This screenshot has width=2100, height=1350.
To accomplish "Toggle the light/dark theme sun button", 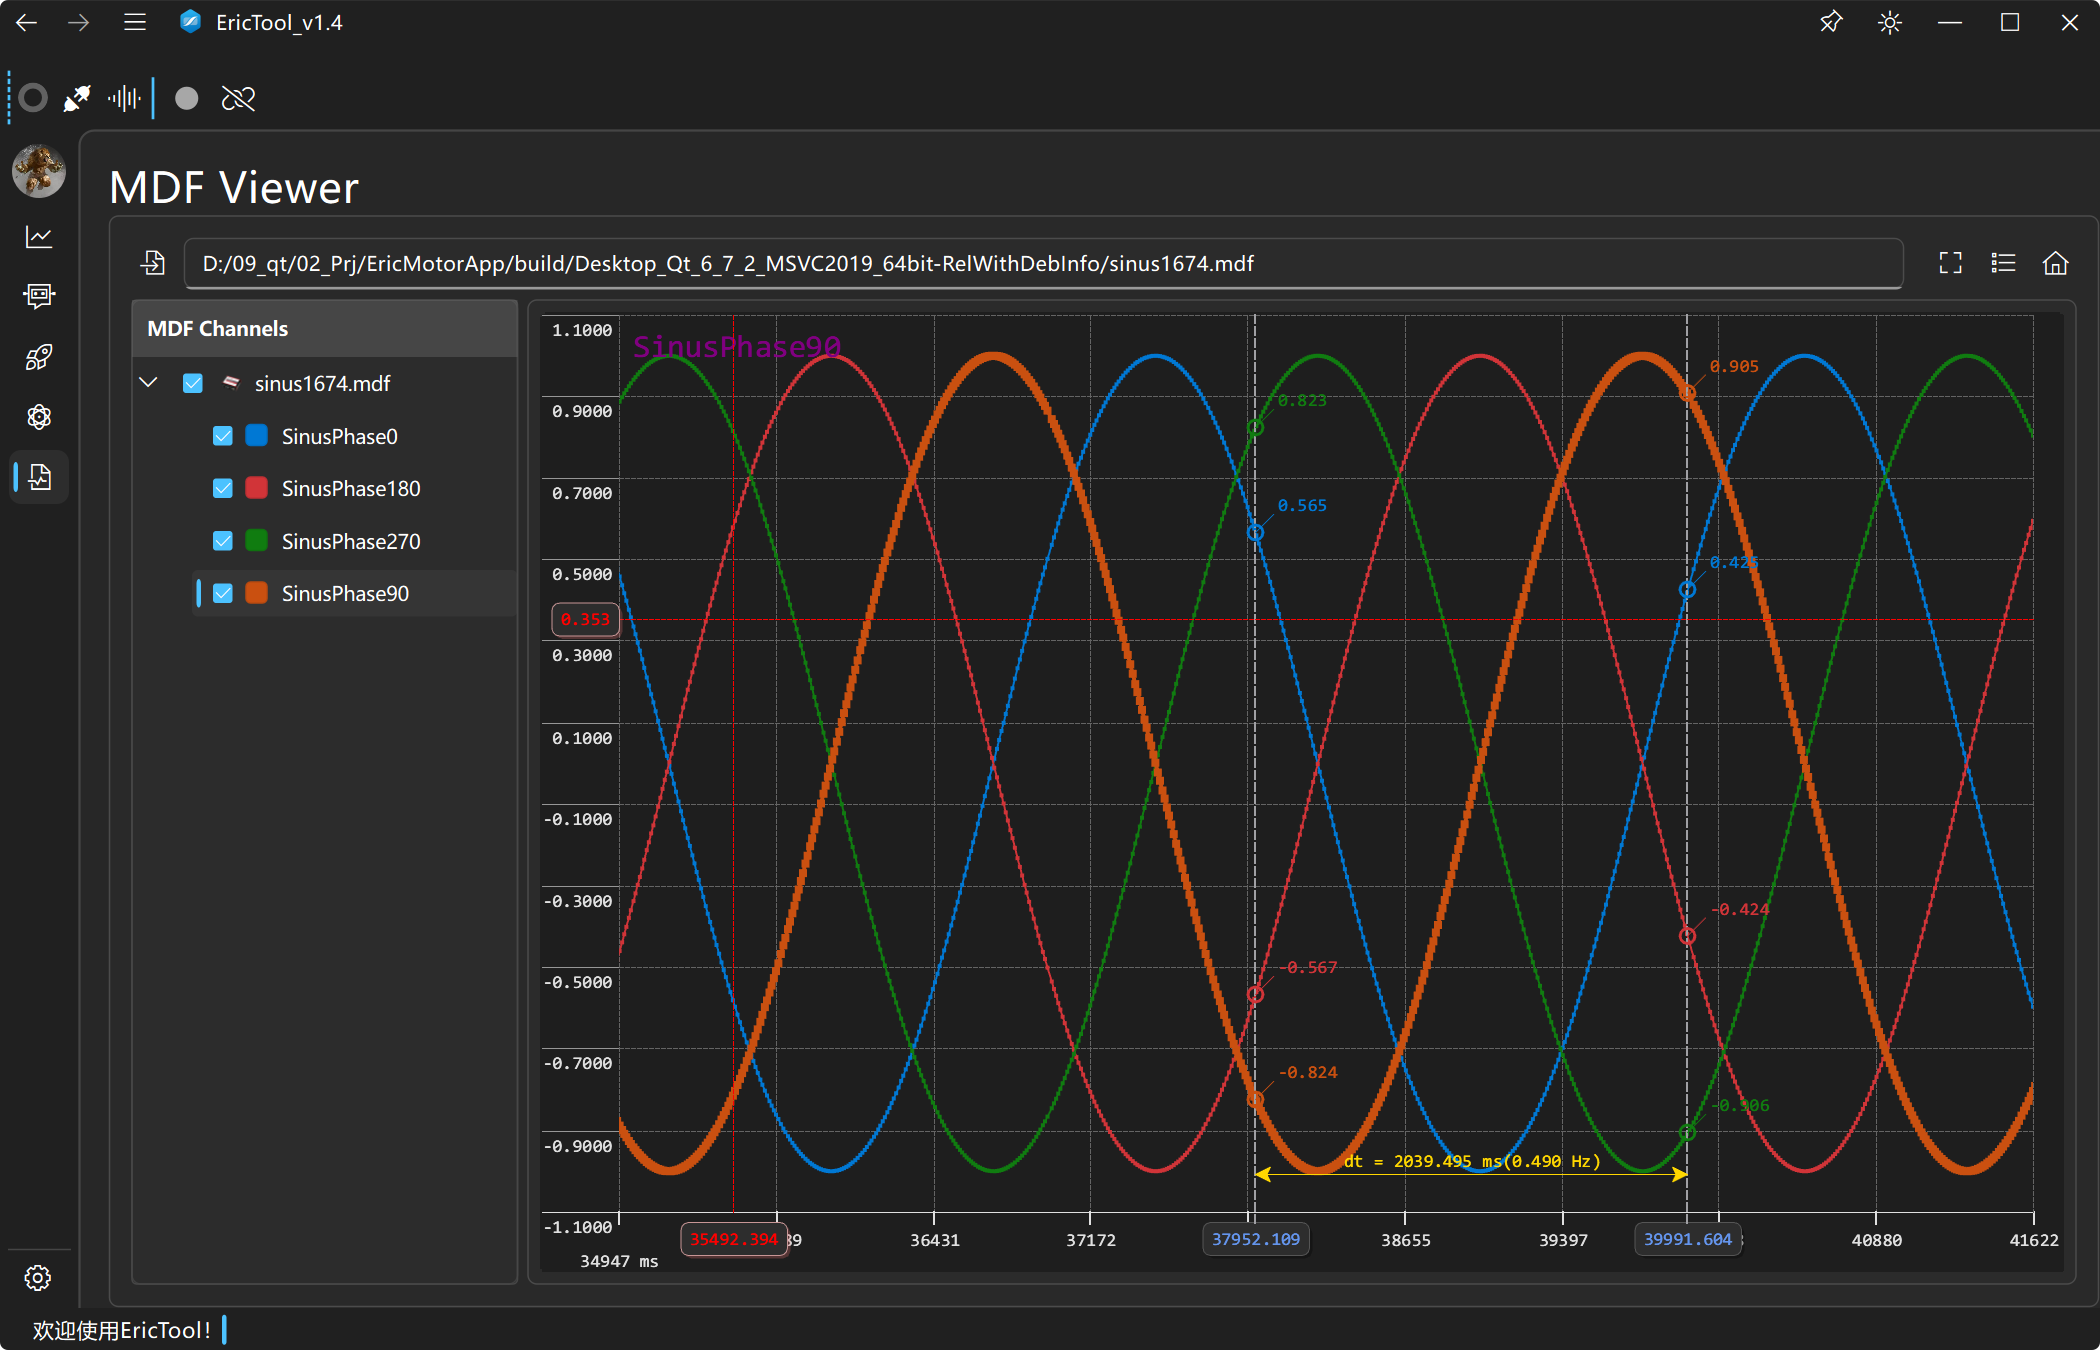I will tap(1889, 22).
